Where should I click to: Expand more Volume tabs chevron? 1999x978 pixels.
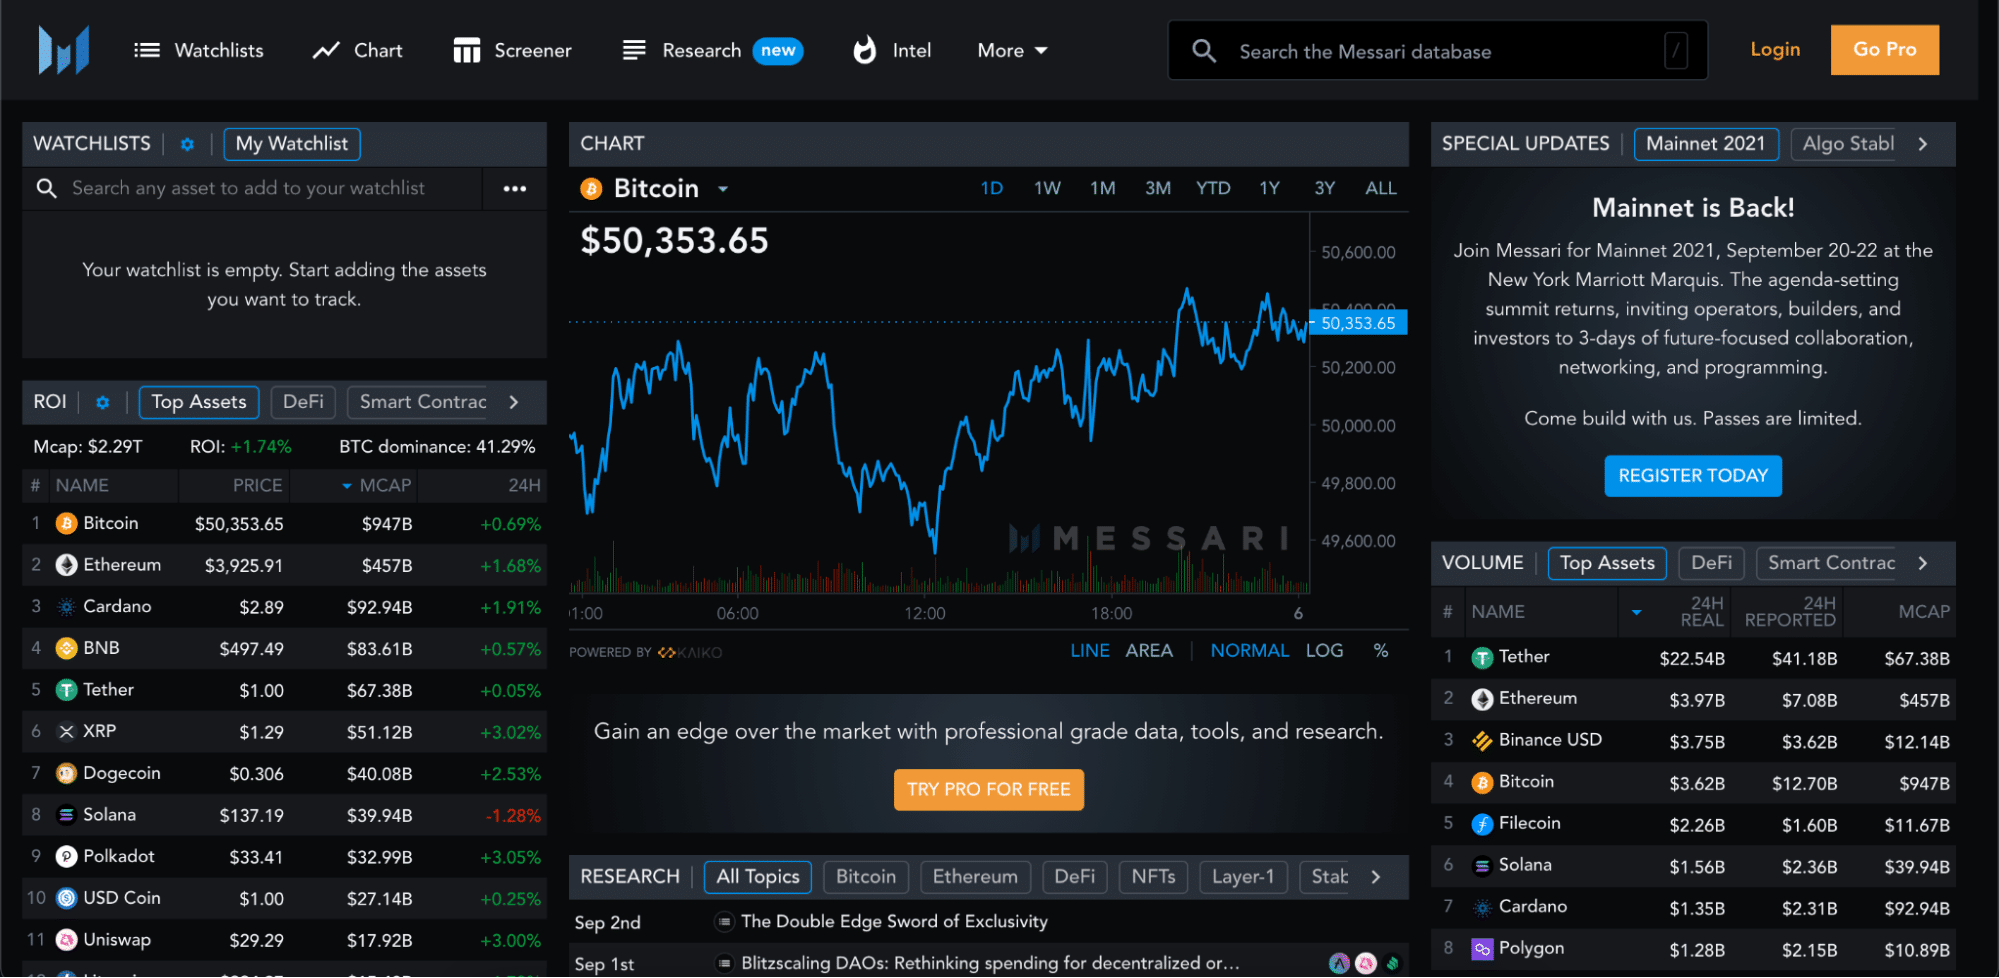[x=1923, y=563]
